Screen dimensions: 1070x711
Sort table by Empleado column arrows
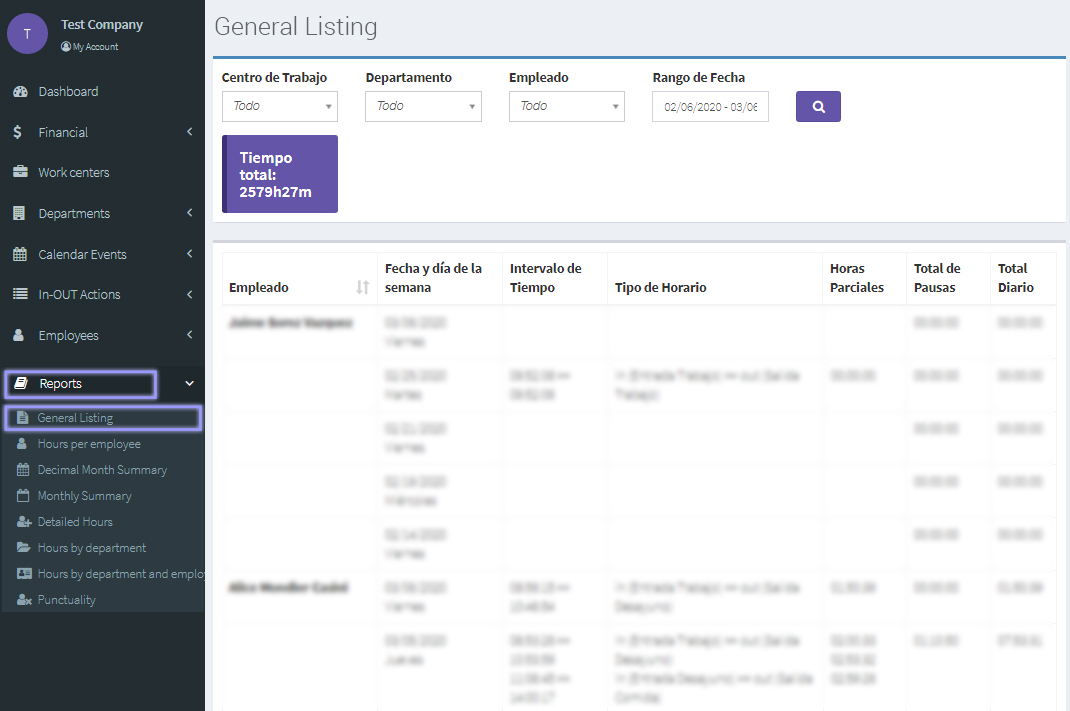[x=362, y=288]
